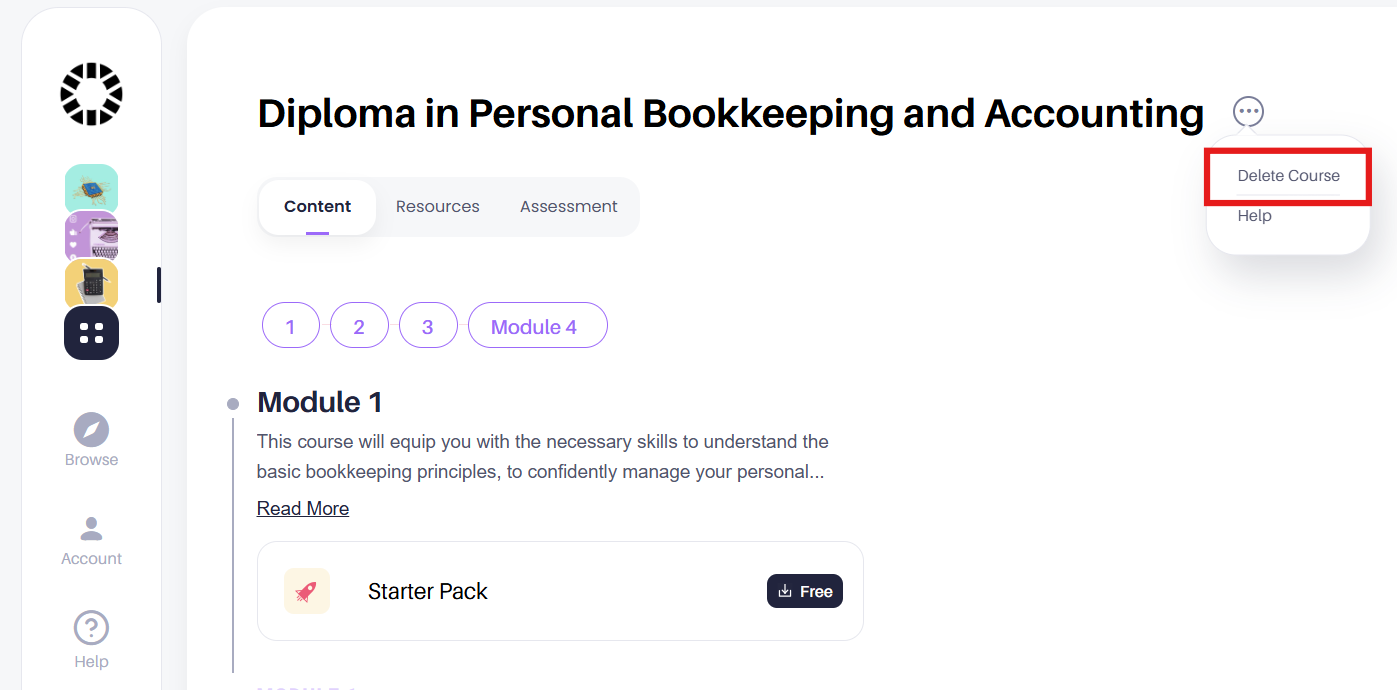Select the Module 4 pill
The image size is (1397, 690).
coord(537,326)
